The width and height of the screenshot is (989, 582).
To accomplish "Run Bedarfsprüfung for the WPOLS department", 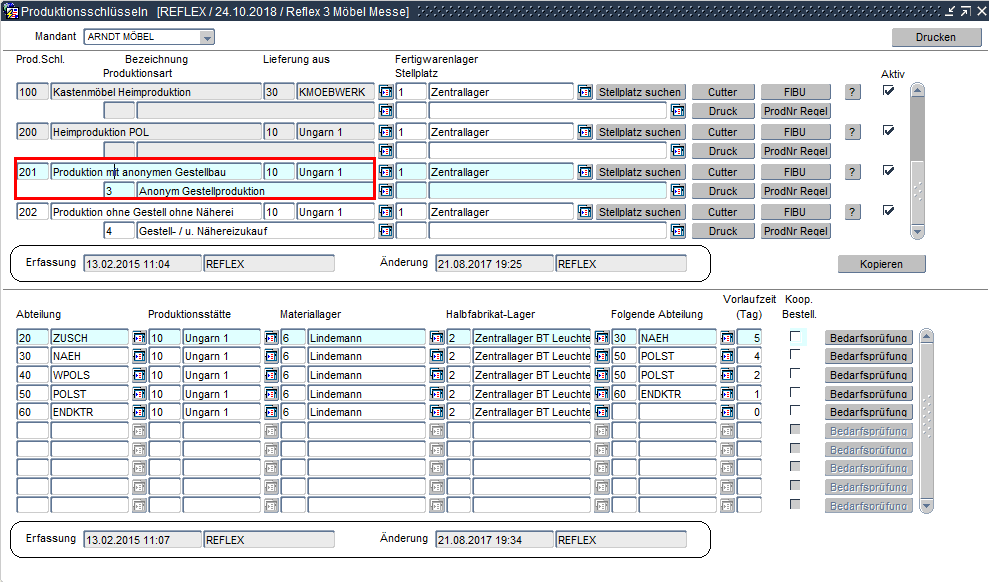I will pyautogui.click(x=868, y=375).
